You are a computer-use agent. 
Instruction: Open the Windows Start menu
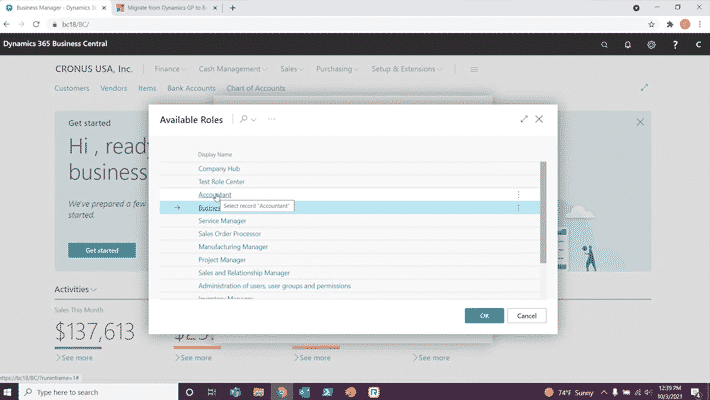7,392
